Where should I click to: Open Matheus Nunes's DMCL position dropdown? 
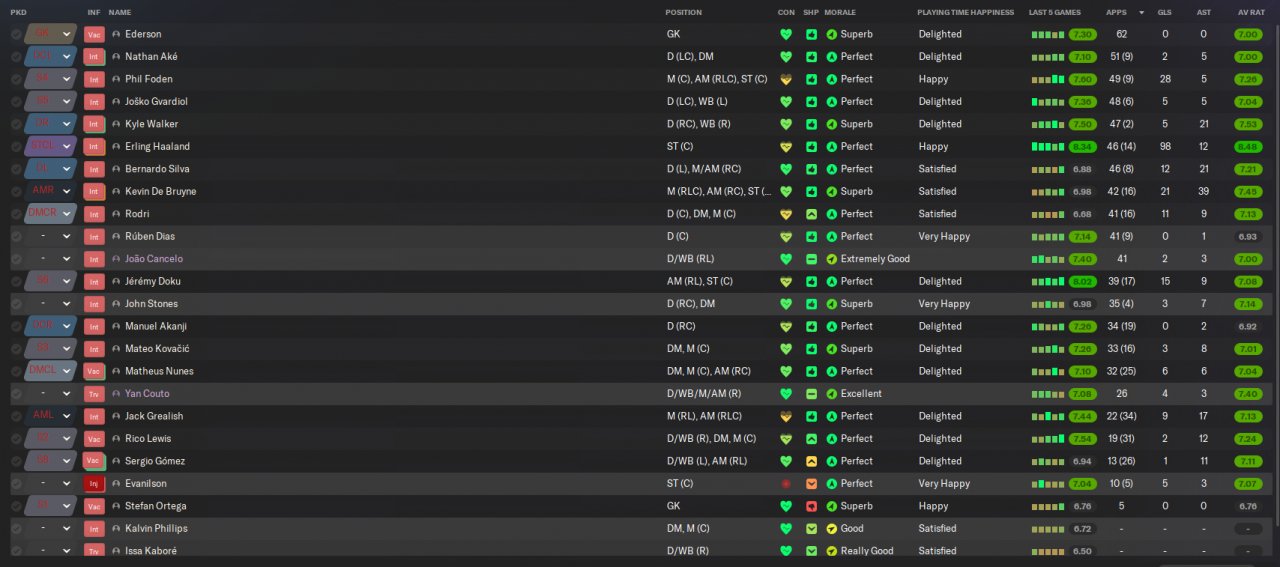coord(52,372)
